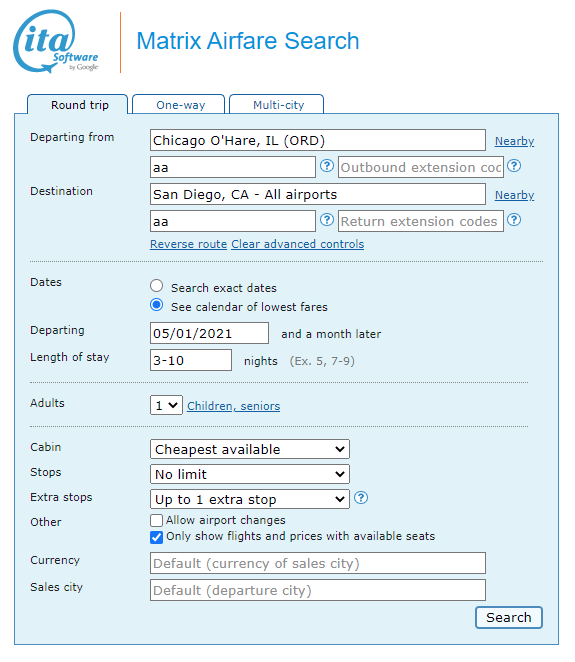This screenshot has width=575, height=662.
Task: Open help icon beside Extra stops dropdown
Action: [x=361, y=498]
